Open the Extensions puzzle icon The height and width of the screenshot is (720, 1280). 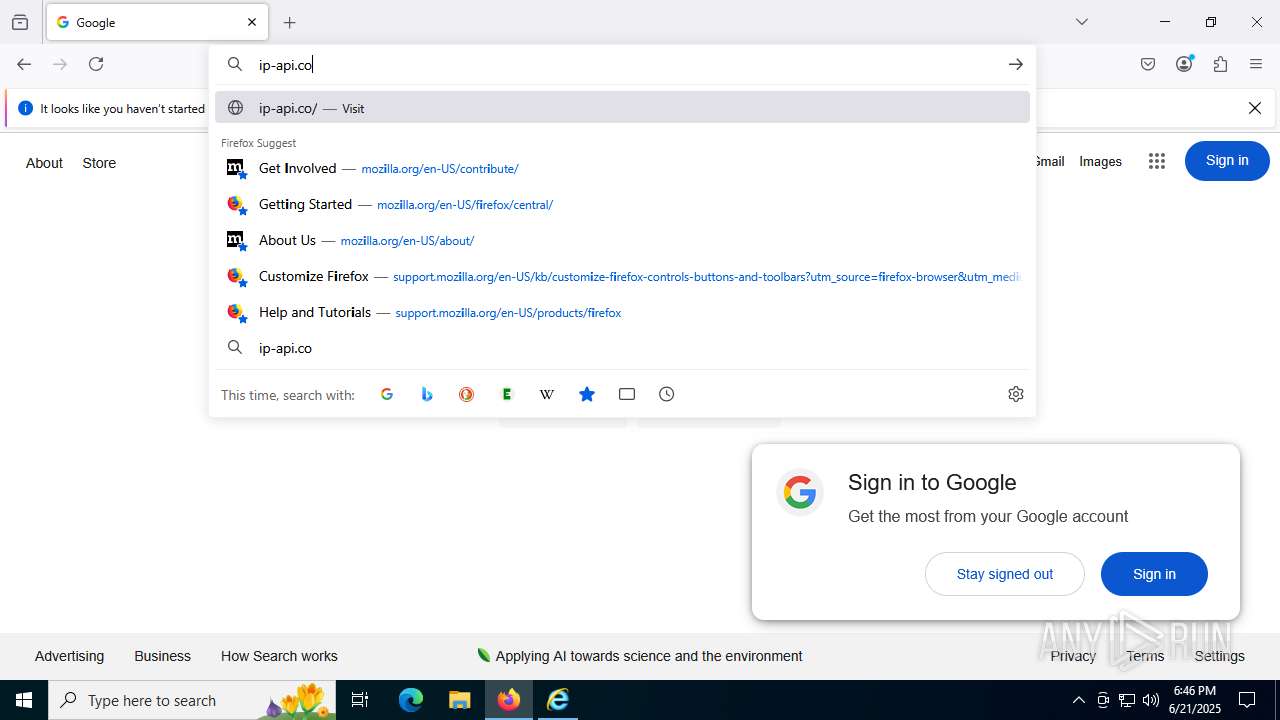[x=1220, y=64]
